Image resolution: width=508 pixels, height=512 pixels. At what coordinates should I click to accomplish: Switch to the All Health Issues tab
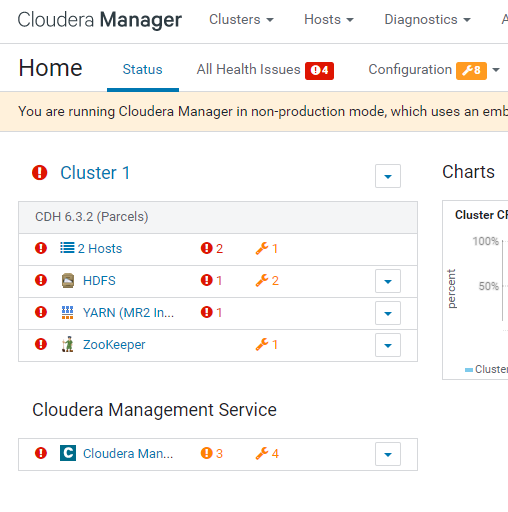tap(248, 70)
